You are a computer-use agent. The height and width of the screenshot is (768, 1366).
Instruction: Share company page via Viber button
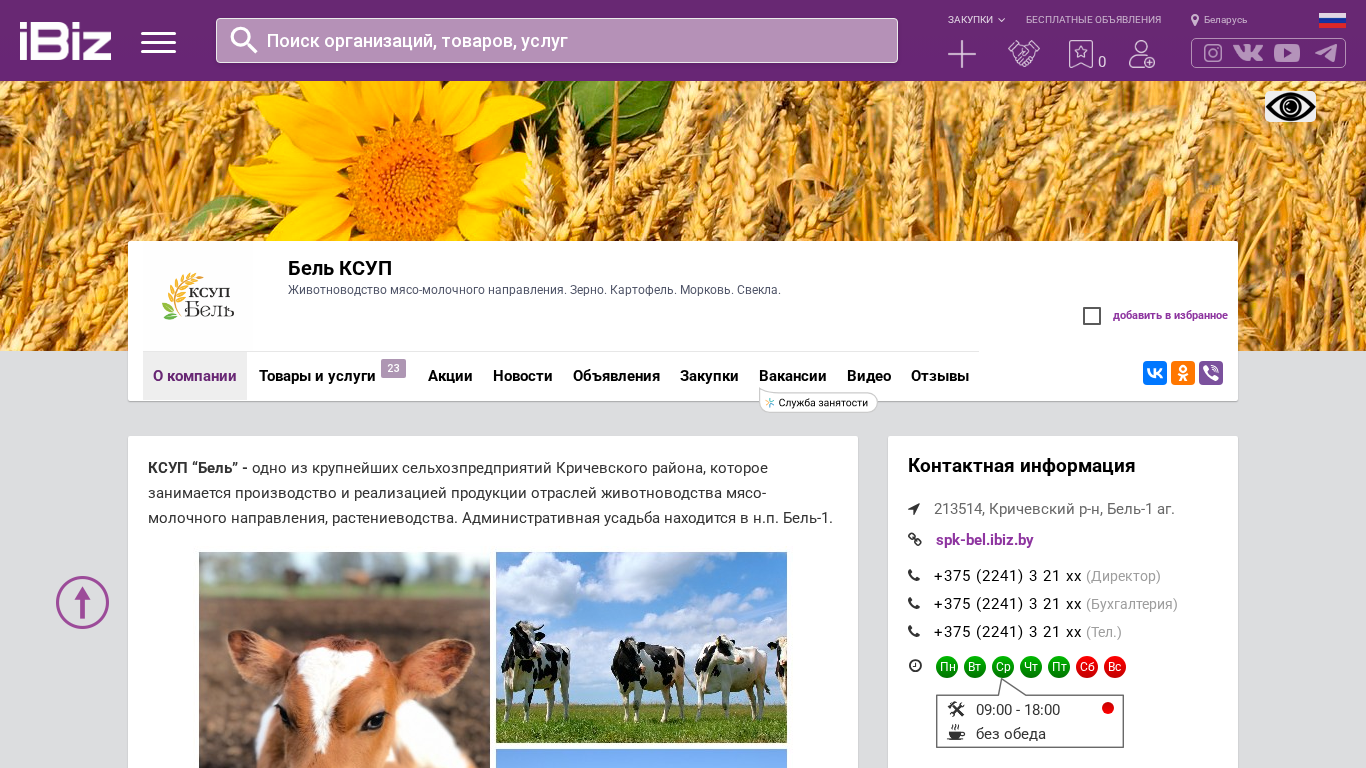pyautogui.click(x=1211, y=373)
